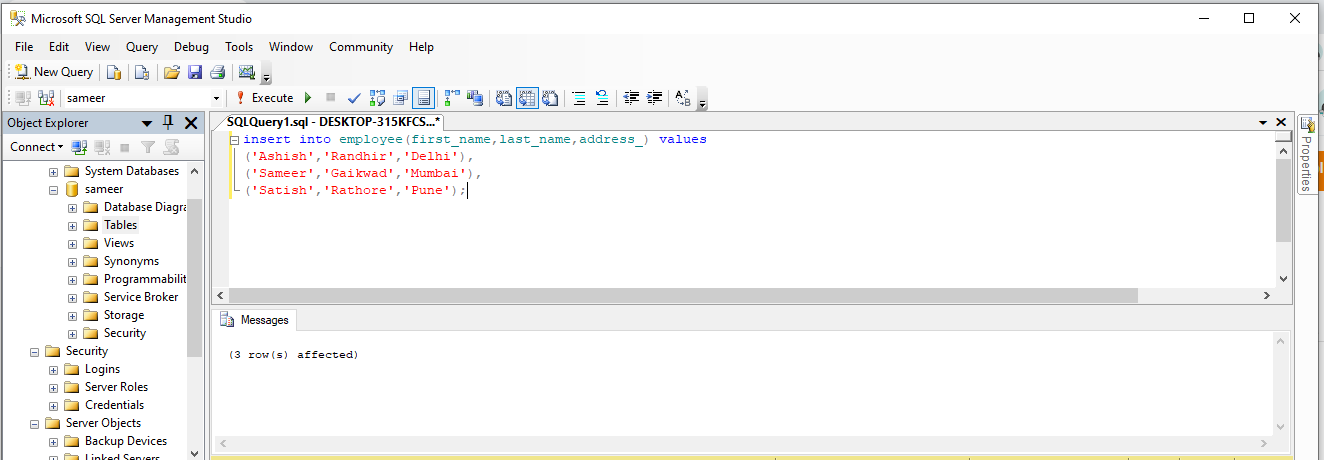Toggle Include Client Statistics
Image resolution: width=1324 pixels, height=460 pixels.
pyautogui.click(x=475, y=98)
